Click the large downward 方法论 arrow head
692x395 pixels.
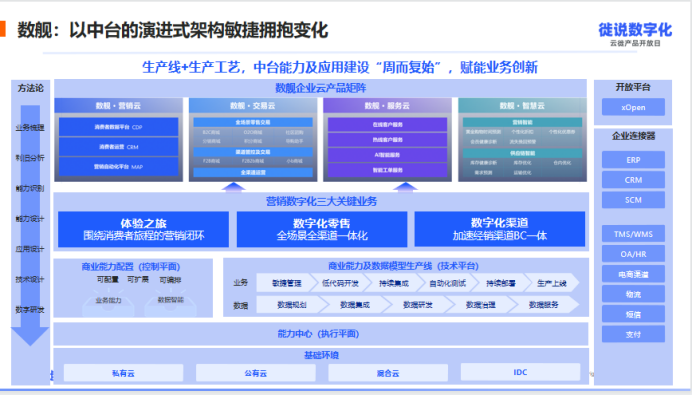pos(30,336)
